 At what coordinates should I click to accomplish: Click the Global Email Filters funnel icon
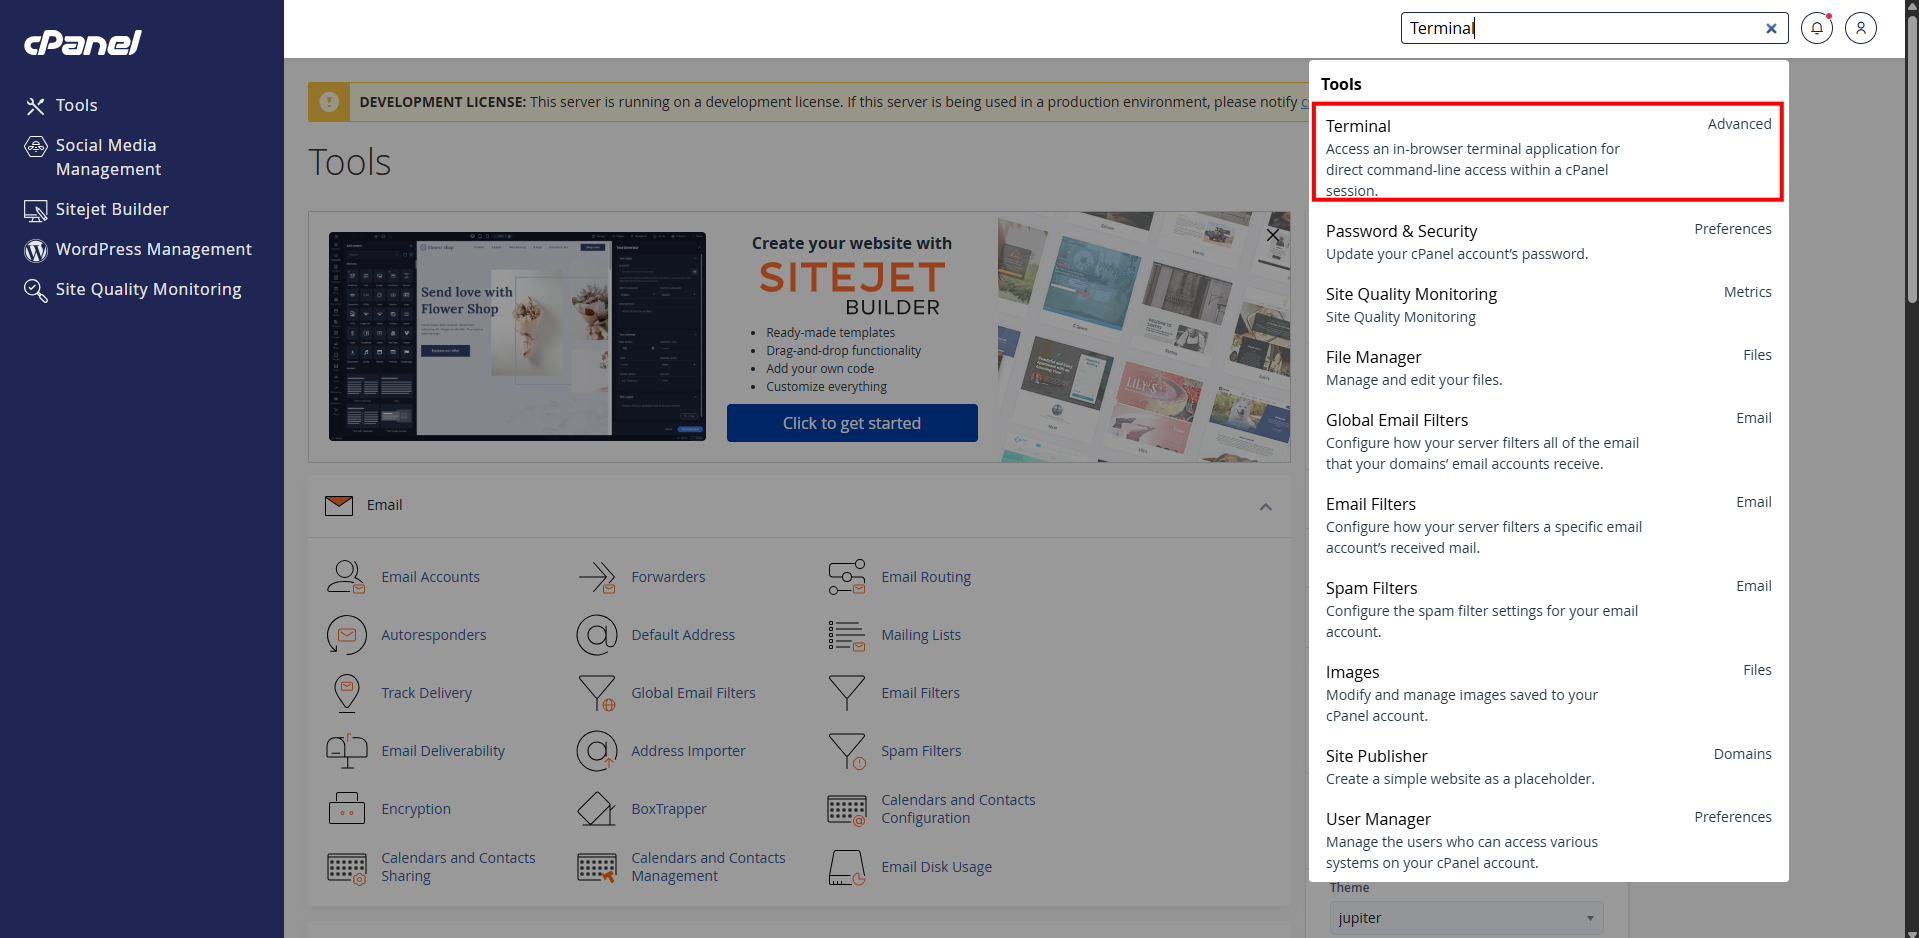pyautogui.click(x=597, y=693)
